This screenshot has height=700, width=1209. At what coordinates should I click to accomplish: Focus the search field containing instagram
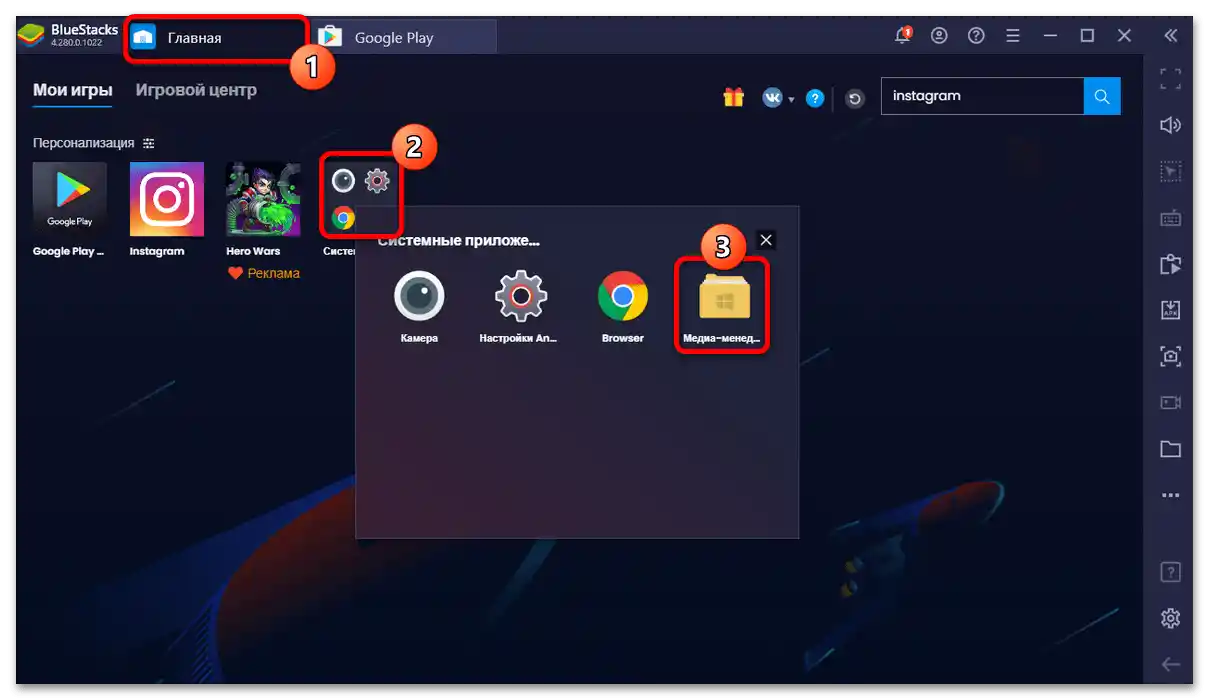[982, 96]
